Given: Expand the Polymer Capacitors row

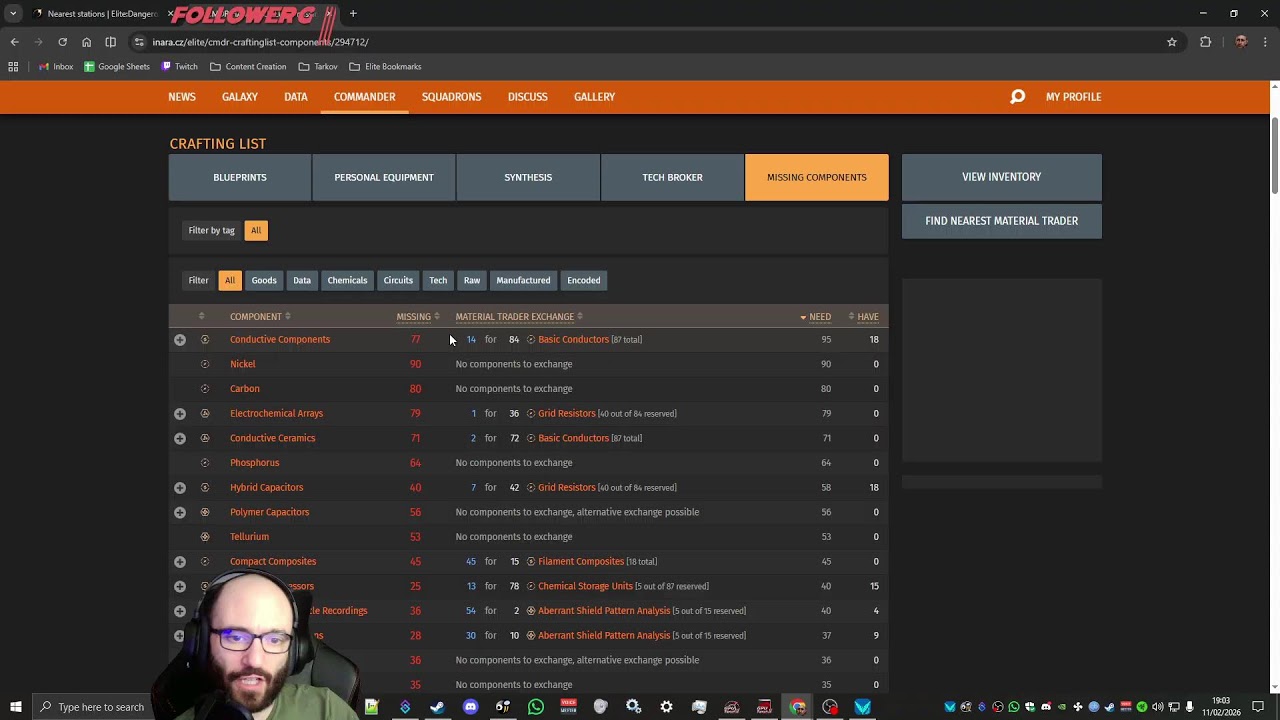Looking at the screenshot, I should (x=180, y=512).
